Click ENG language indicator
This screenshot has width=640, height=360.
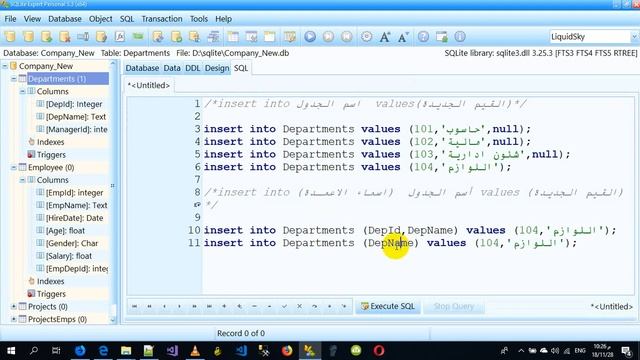click(580, 351)
